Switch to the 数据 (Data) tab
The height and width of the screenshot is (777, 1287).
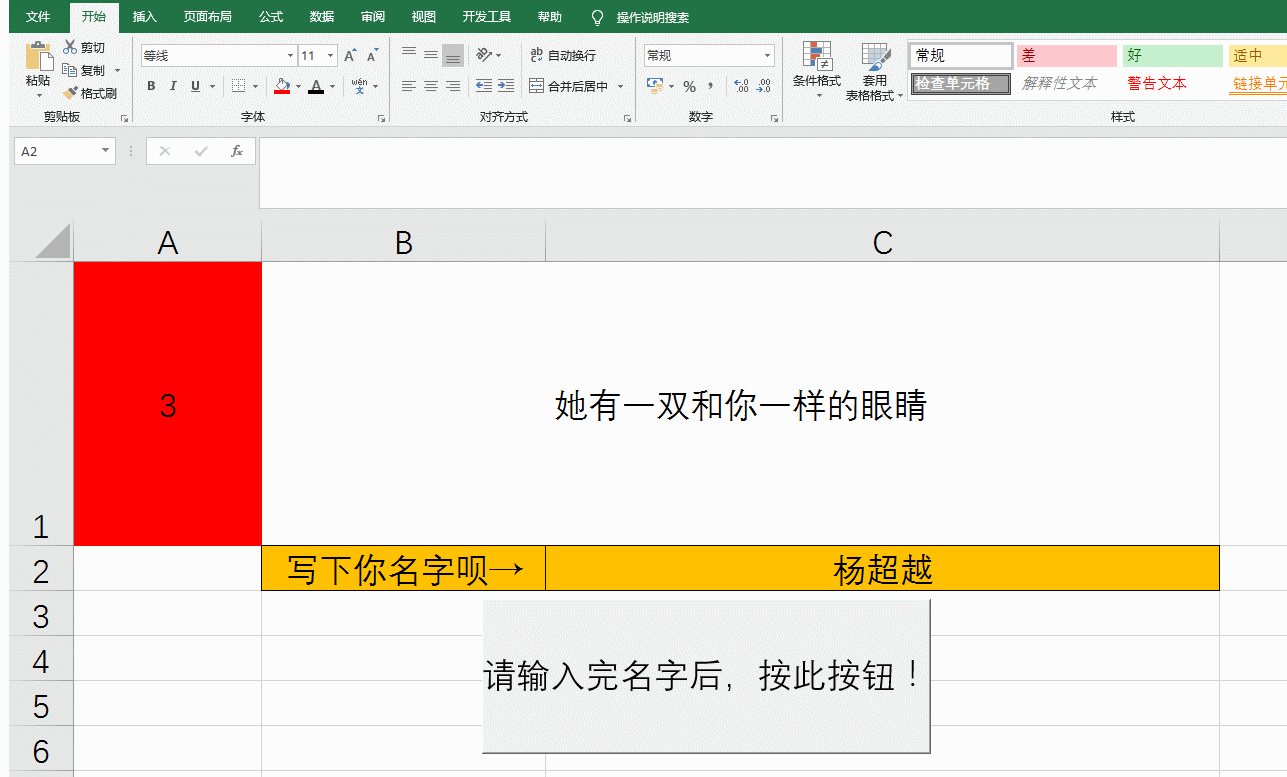tap(322, 17)
